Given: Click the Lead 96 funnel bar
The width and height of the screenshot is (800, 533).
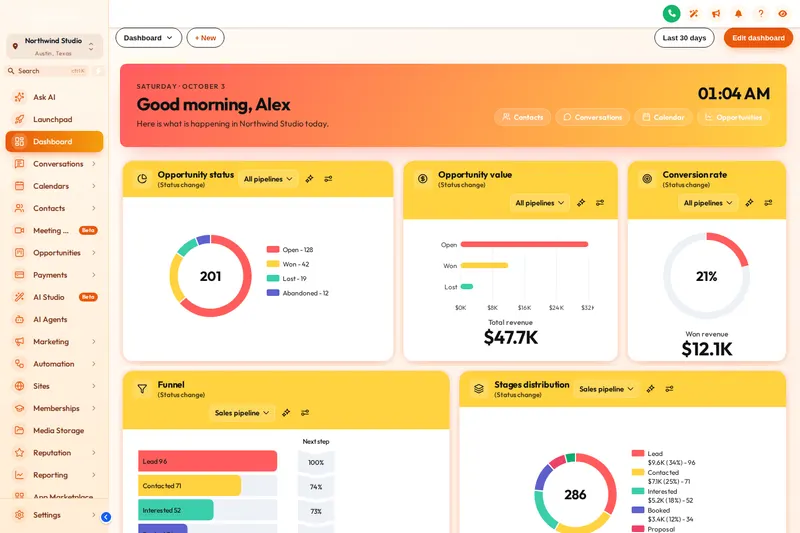Looking at the screenshot, I should [x=208, y=461].
